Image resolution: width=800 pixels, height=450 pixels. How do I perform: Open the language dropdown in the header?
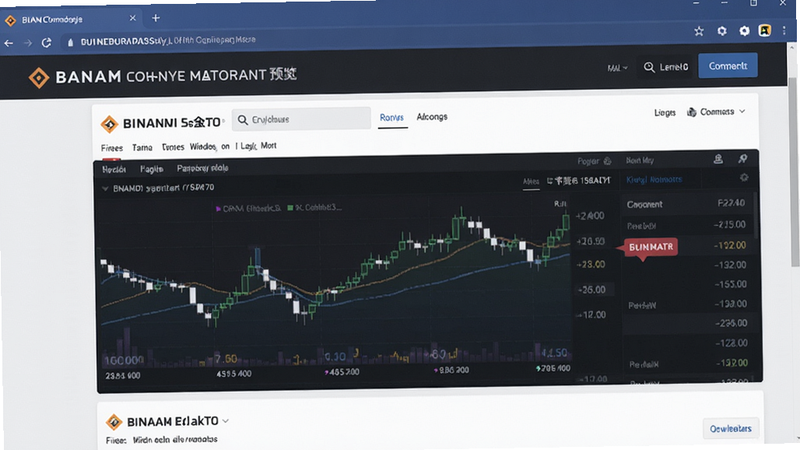(x=617, y=68)
